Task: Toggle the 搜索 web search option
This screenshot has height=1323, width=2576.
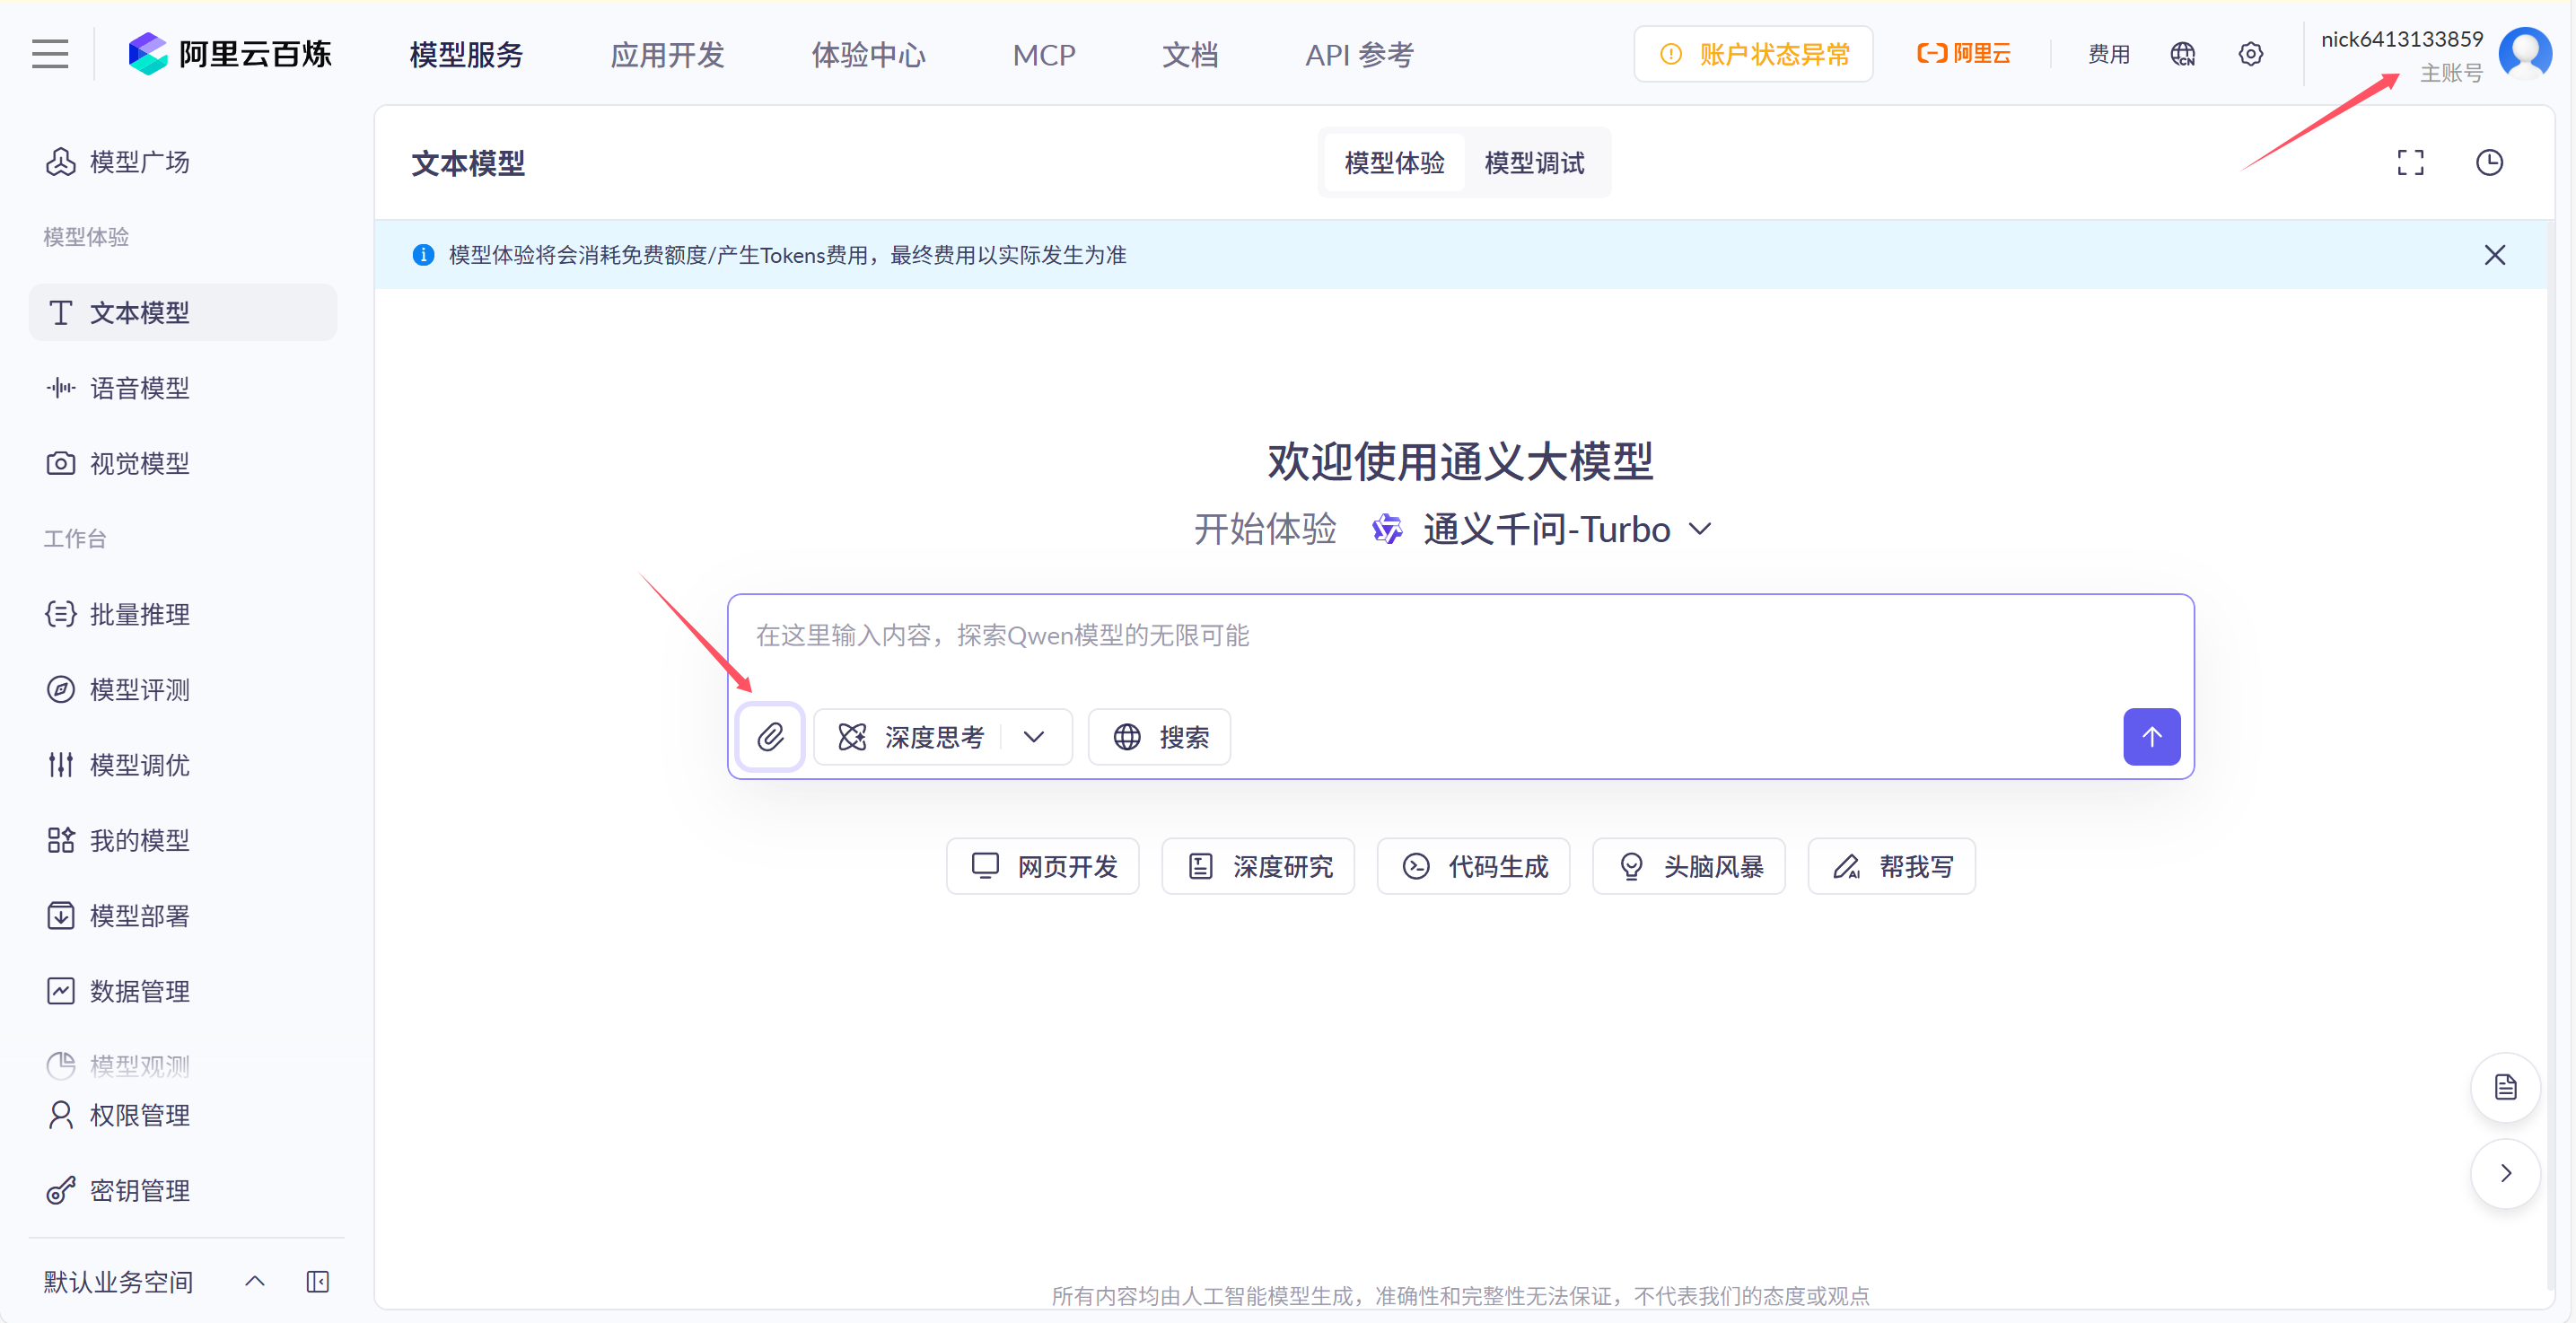Action: coord(1159,737)
